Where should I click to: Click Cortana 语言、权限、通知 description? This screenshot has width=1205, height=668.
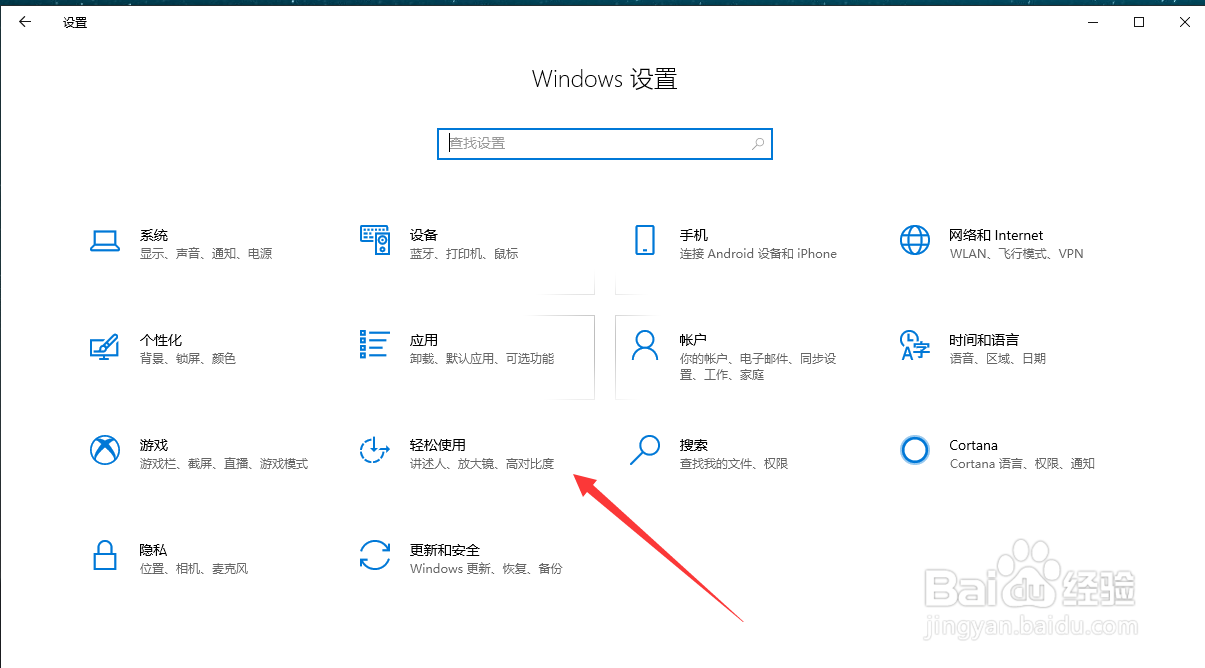coord(1022,464)
